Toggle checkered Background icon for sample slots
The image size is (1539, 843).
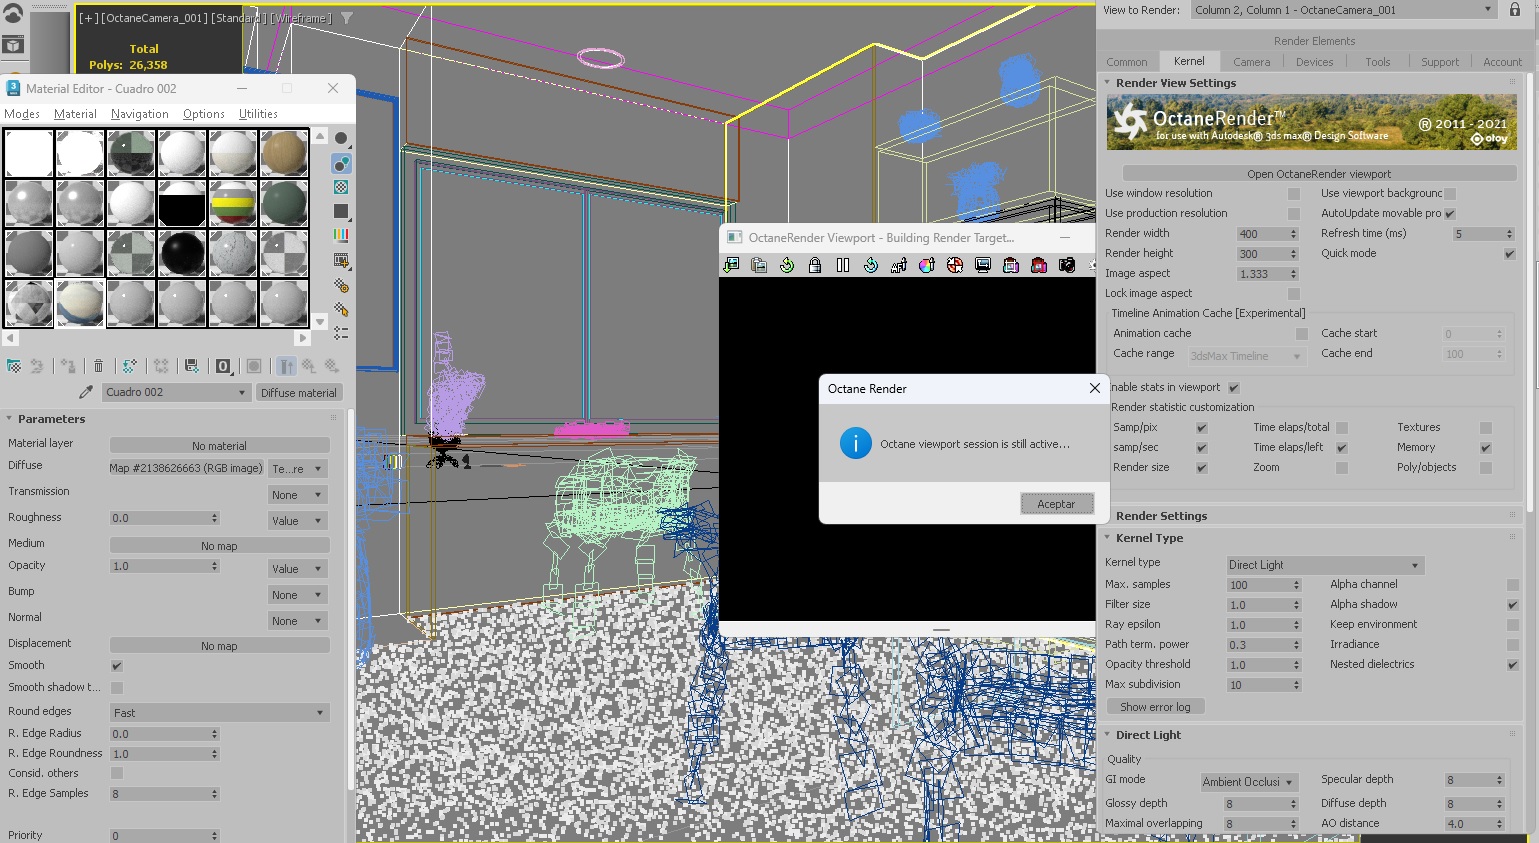click(x=341, y=187)
